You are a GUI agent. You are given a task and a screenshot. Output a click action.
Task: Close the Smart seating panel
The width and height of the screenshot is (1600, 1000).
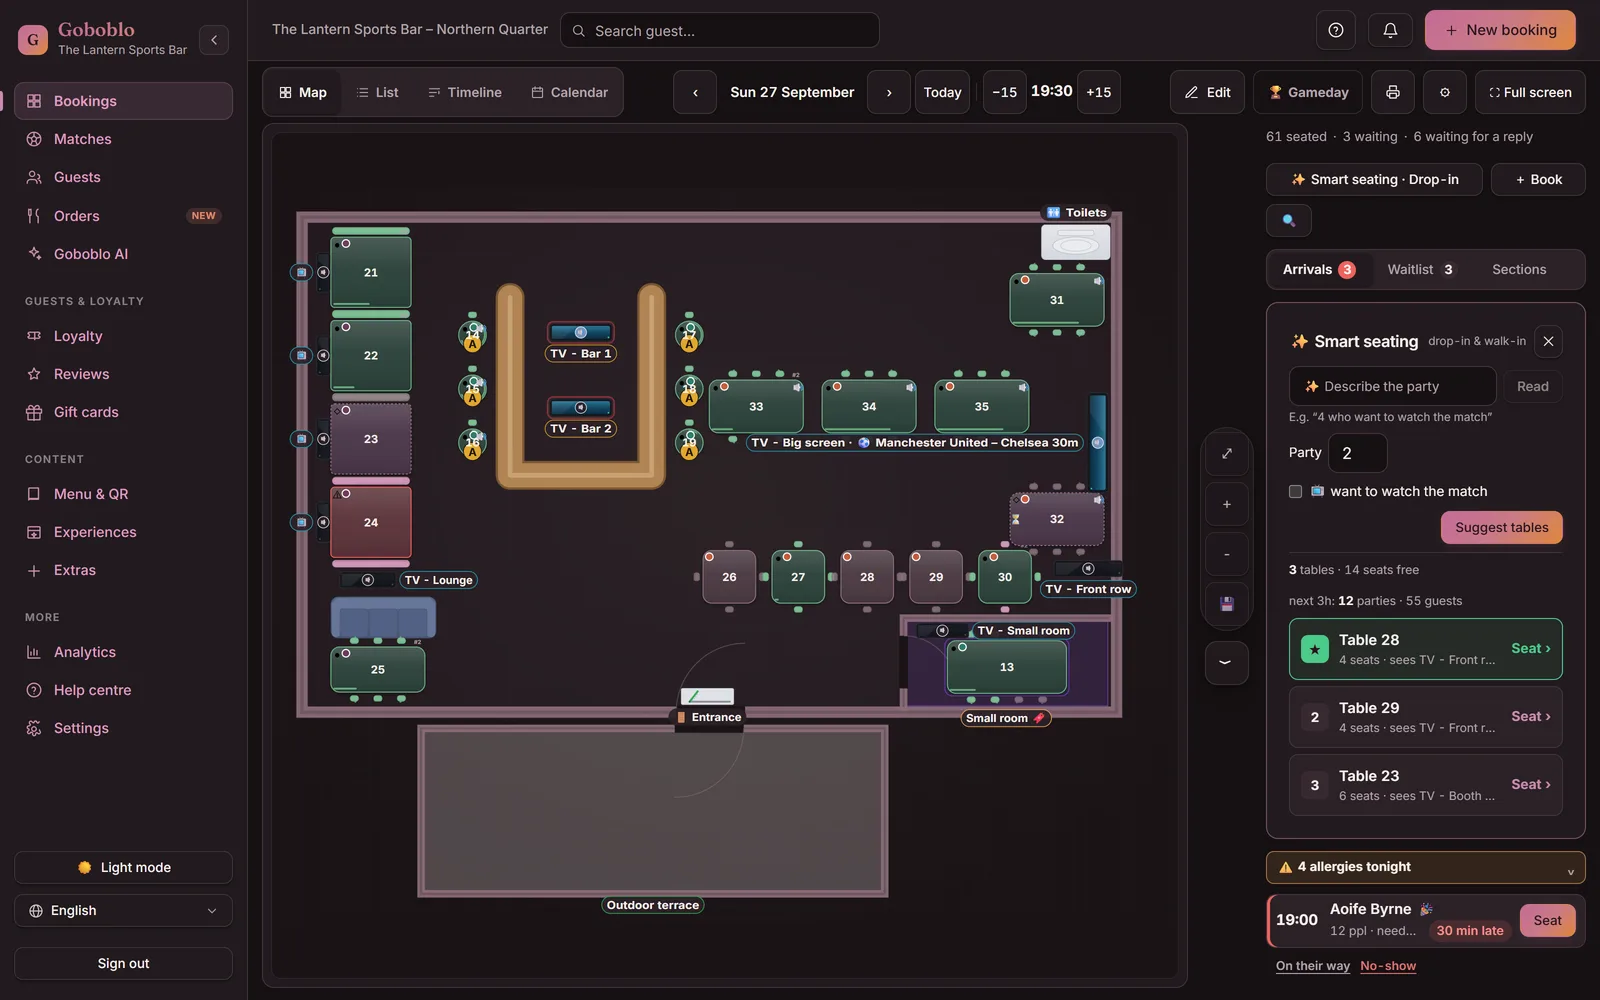[x=1548, y=341]
